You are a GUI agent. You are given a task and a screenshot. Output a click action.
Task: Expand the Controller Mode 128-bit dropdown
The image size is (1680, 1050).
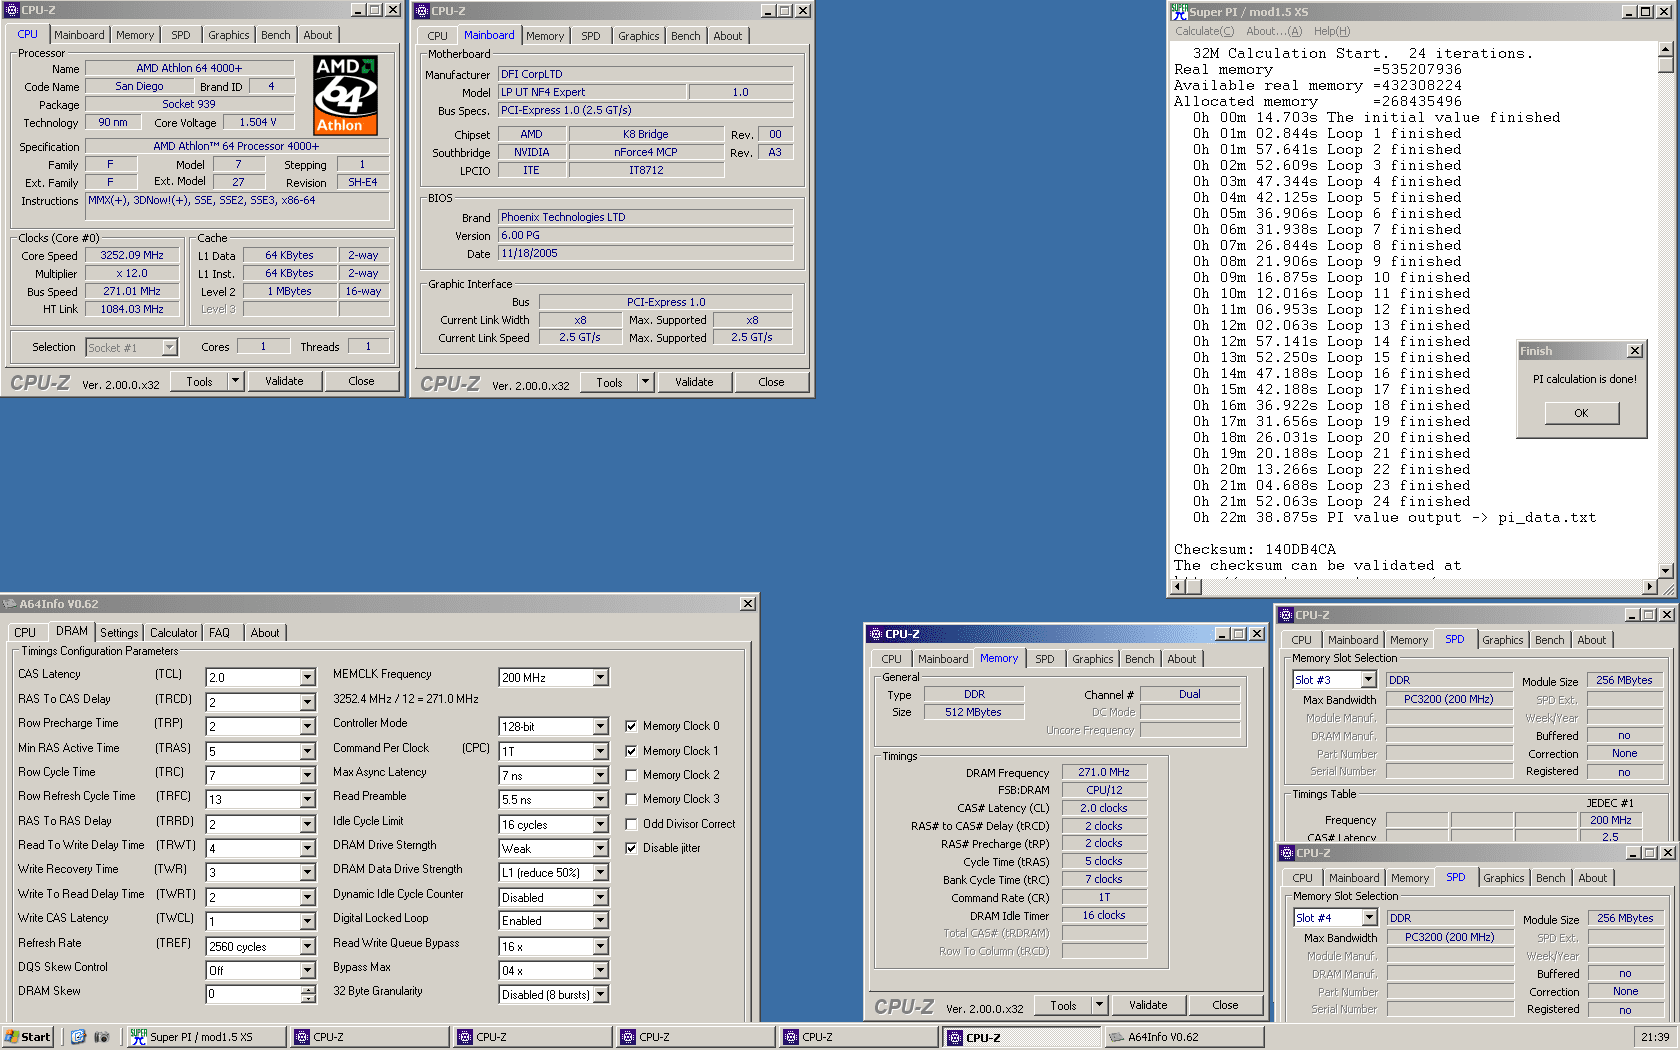click(600, 727)
